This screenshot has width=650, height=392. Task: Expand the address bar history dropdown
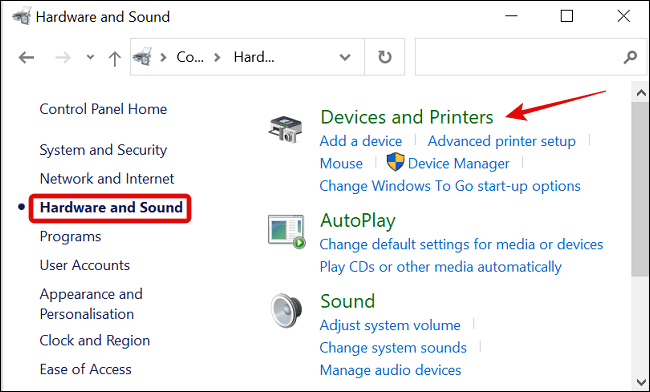pyautogui.click(x=345, y=57)
